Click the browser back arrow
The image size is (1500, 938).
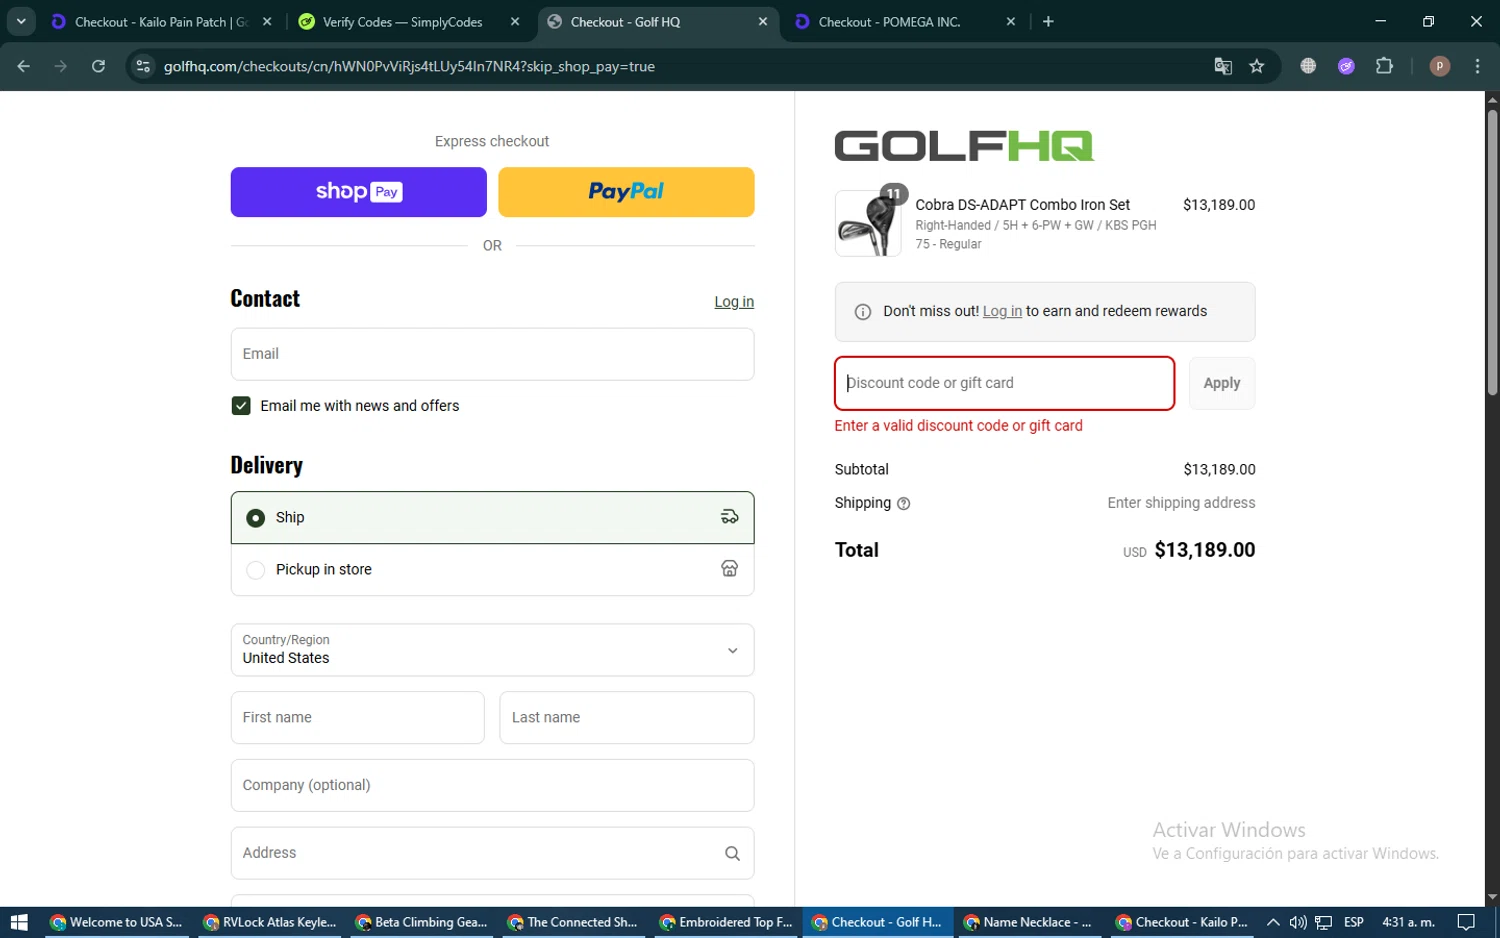click(x=24, y=66)
